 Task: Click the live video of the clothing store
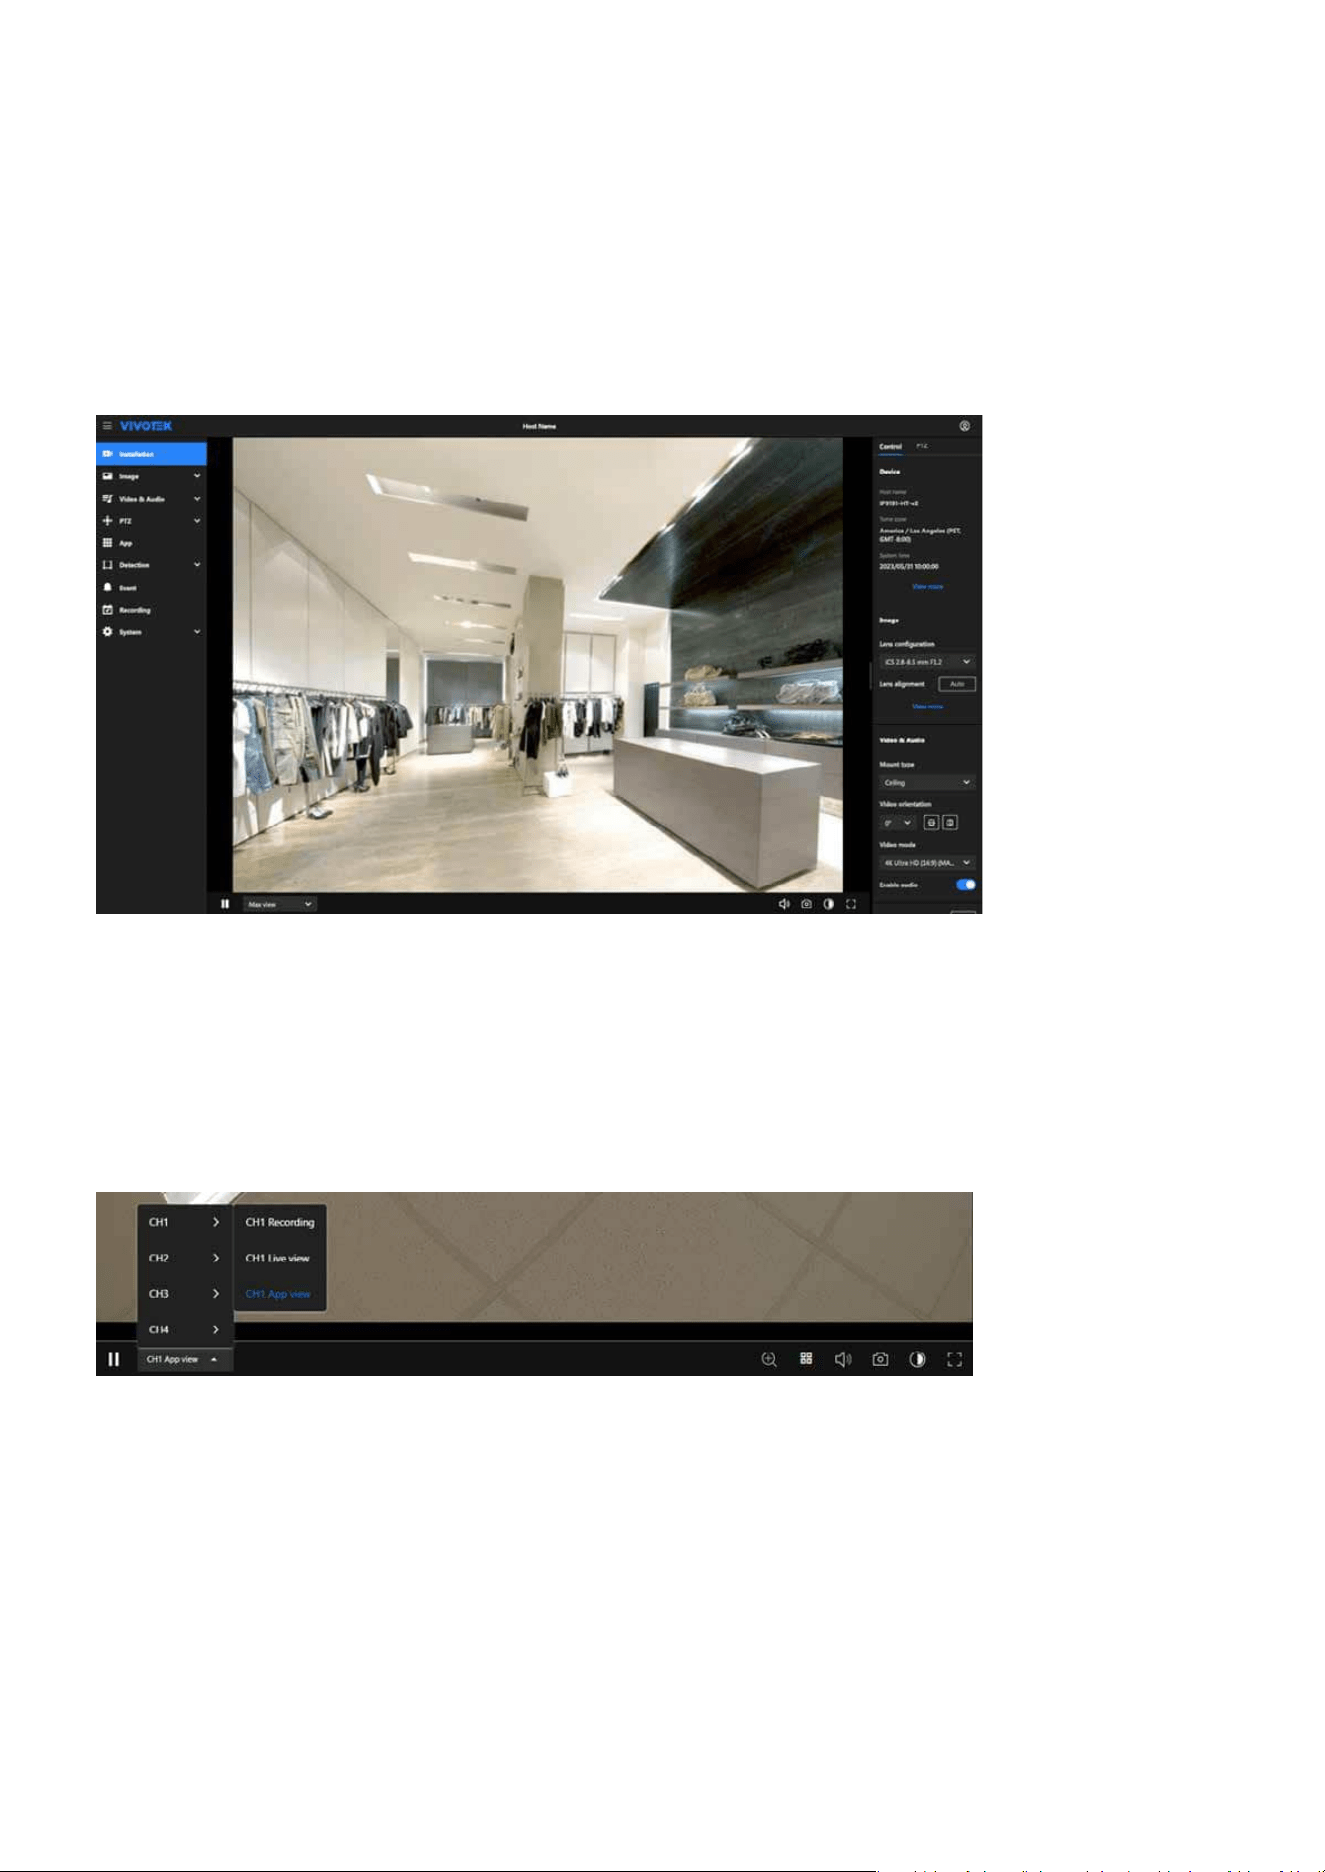(538, 664)
